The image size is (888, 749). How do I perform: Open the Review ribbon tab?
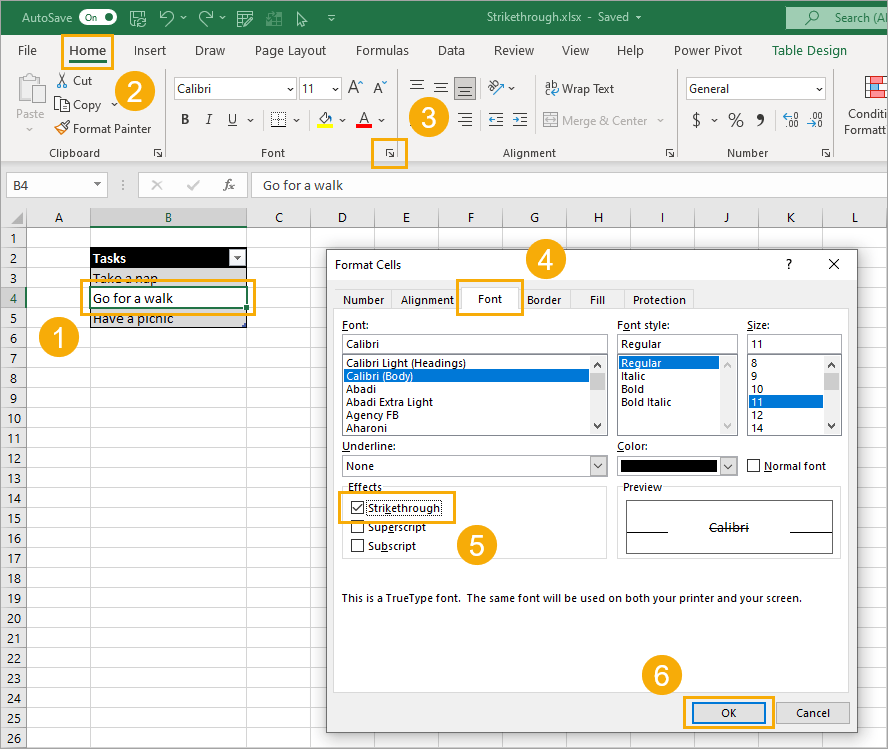pos(513,50)
